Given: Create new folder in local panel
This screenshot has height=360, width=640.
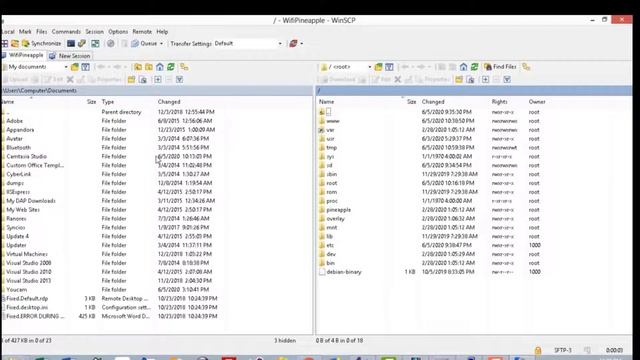Looking at the screenshot, I should [131, 80].
